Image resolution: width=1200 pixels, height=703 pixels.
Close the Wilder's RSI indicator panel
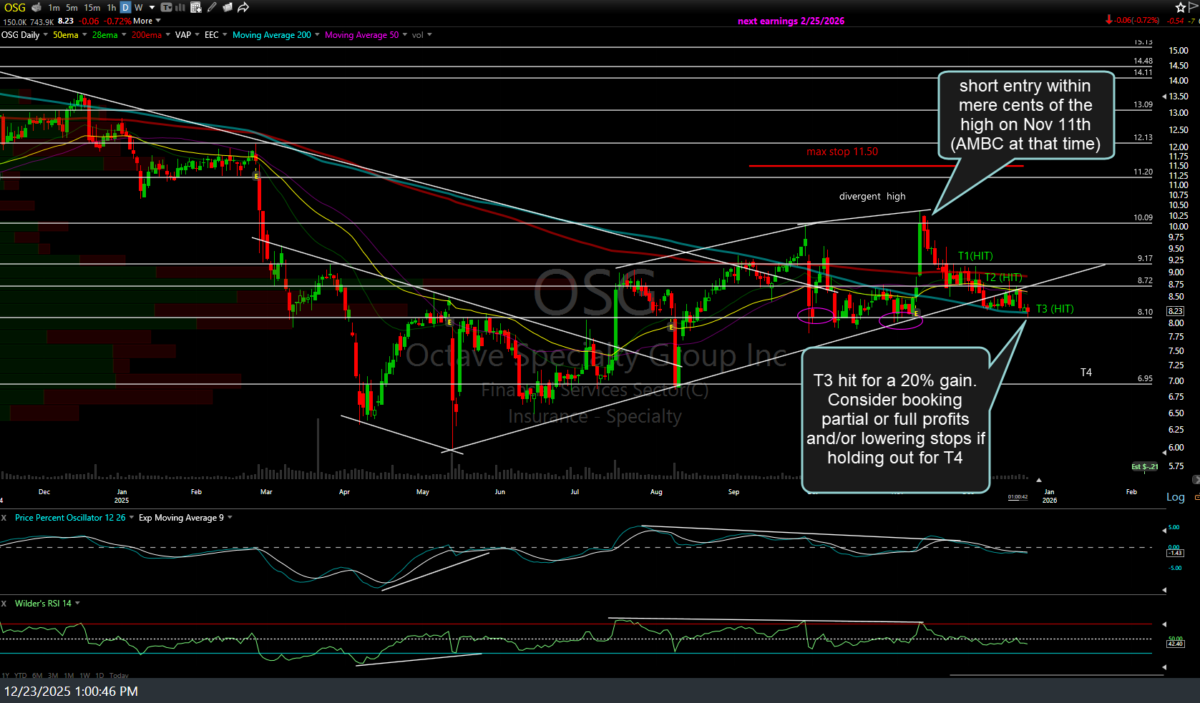5,604
